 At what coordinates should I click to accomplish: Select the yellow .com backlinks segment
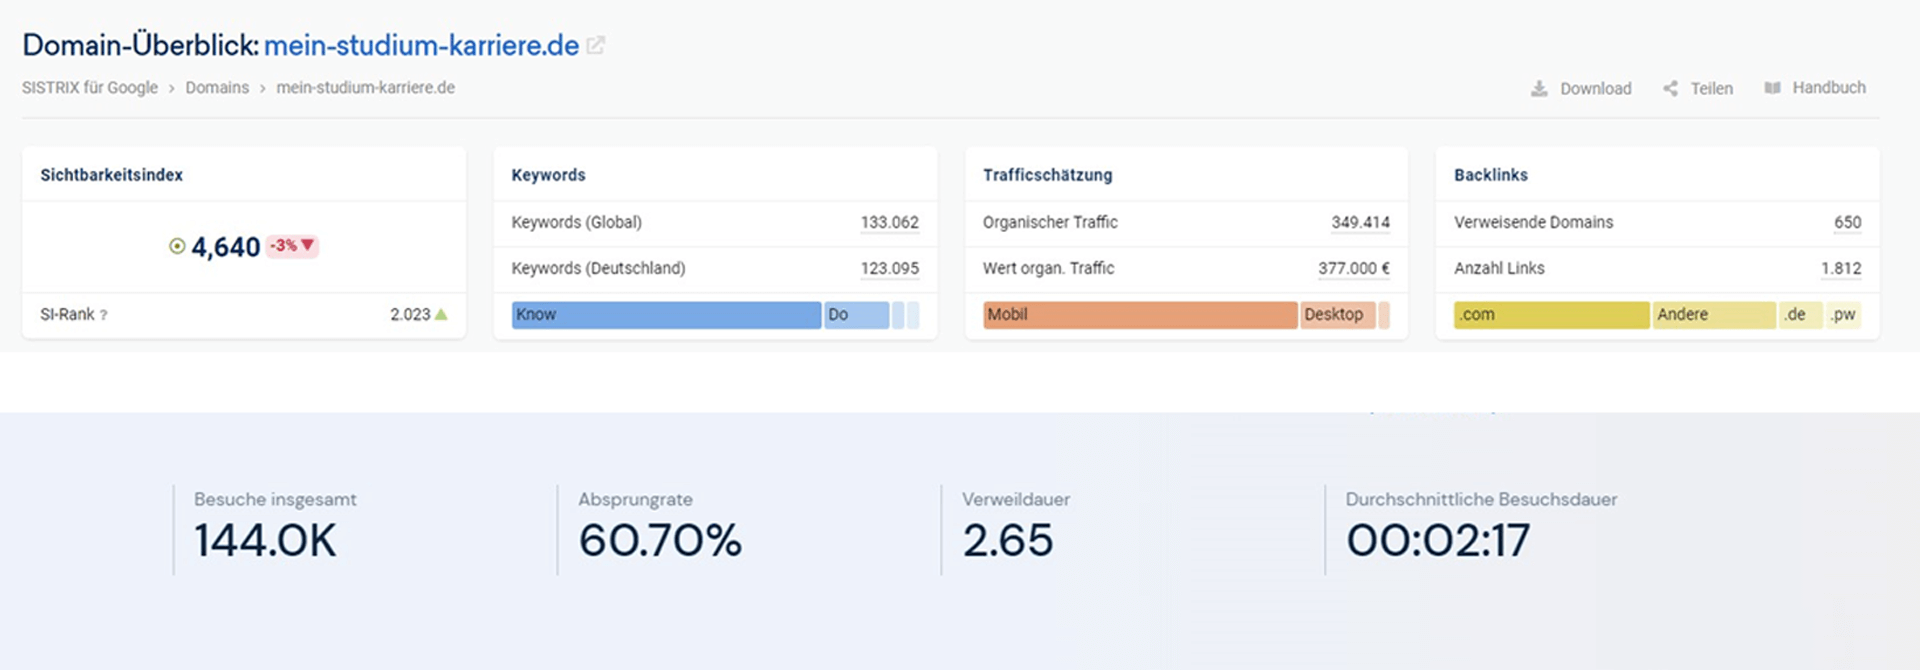point(1550,315)
